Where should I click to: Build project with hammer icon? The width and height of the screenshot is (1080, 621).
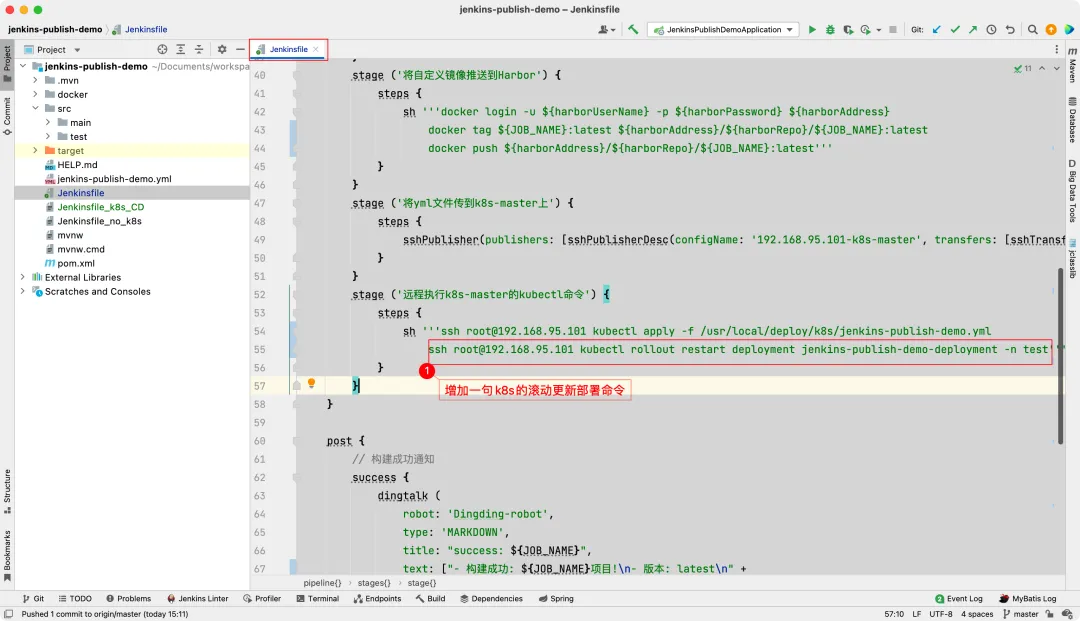point(633,30)
